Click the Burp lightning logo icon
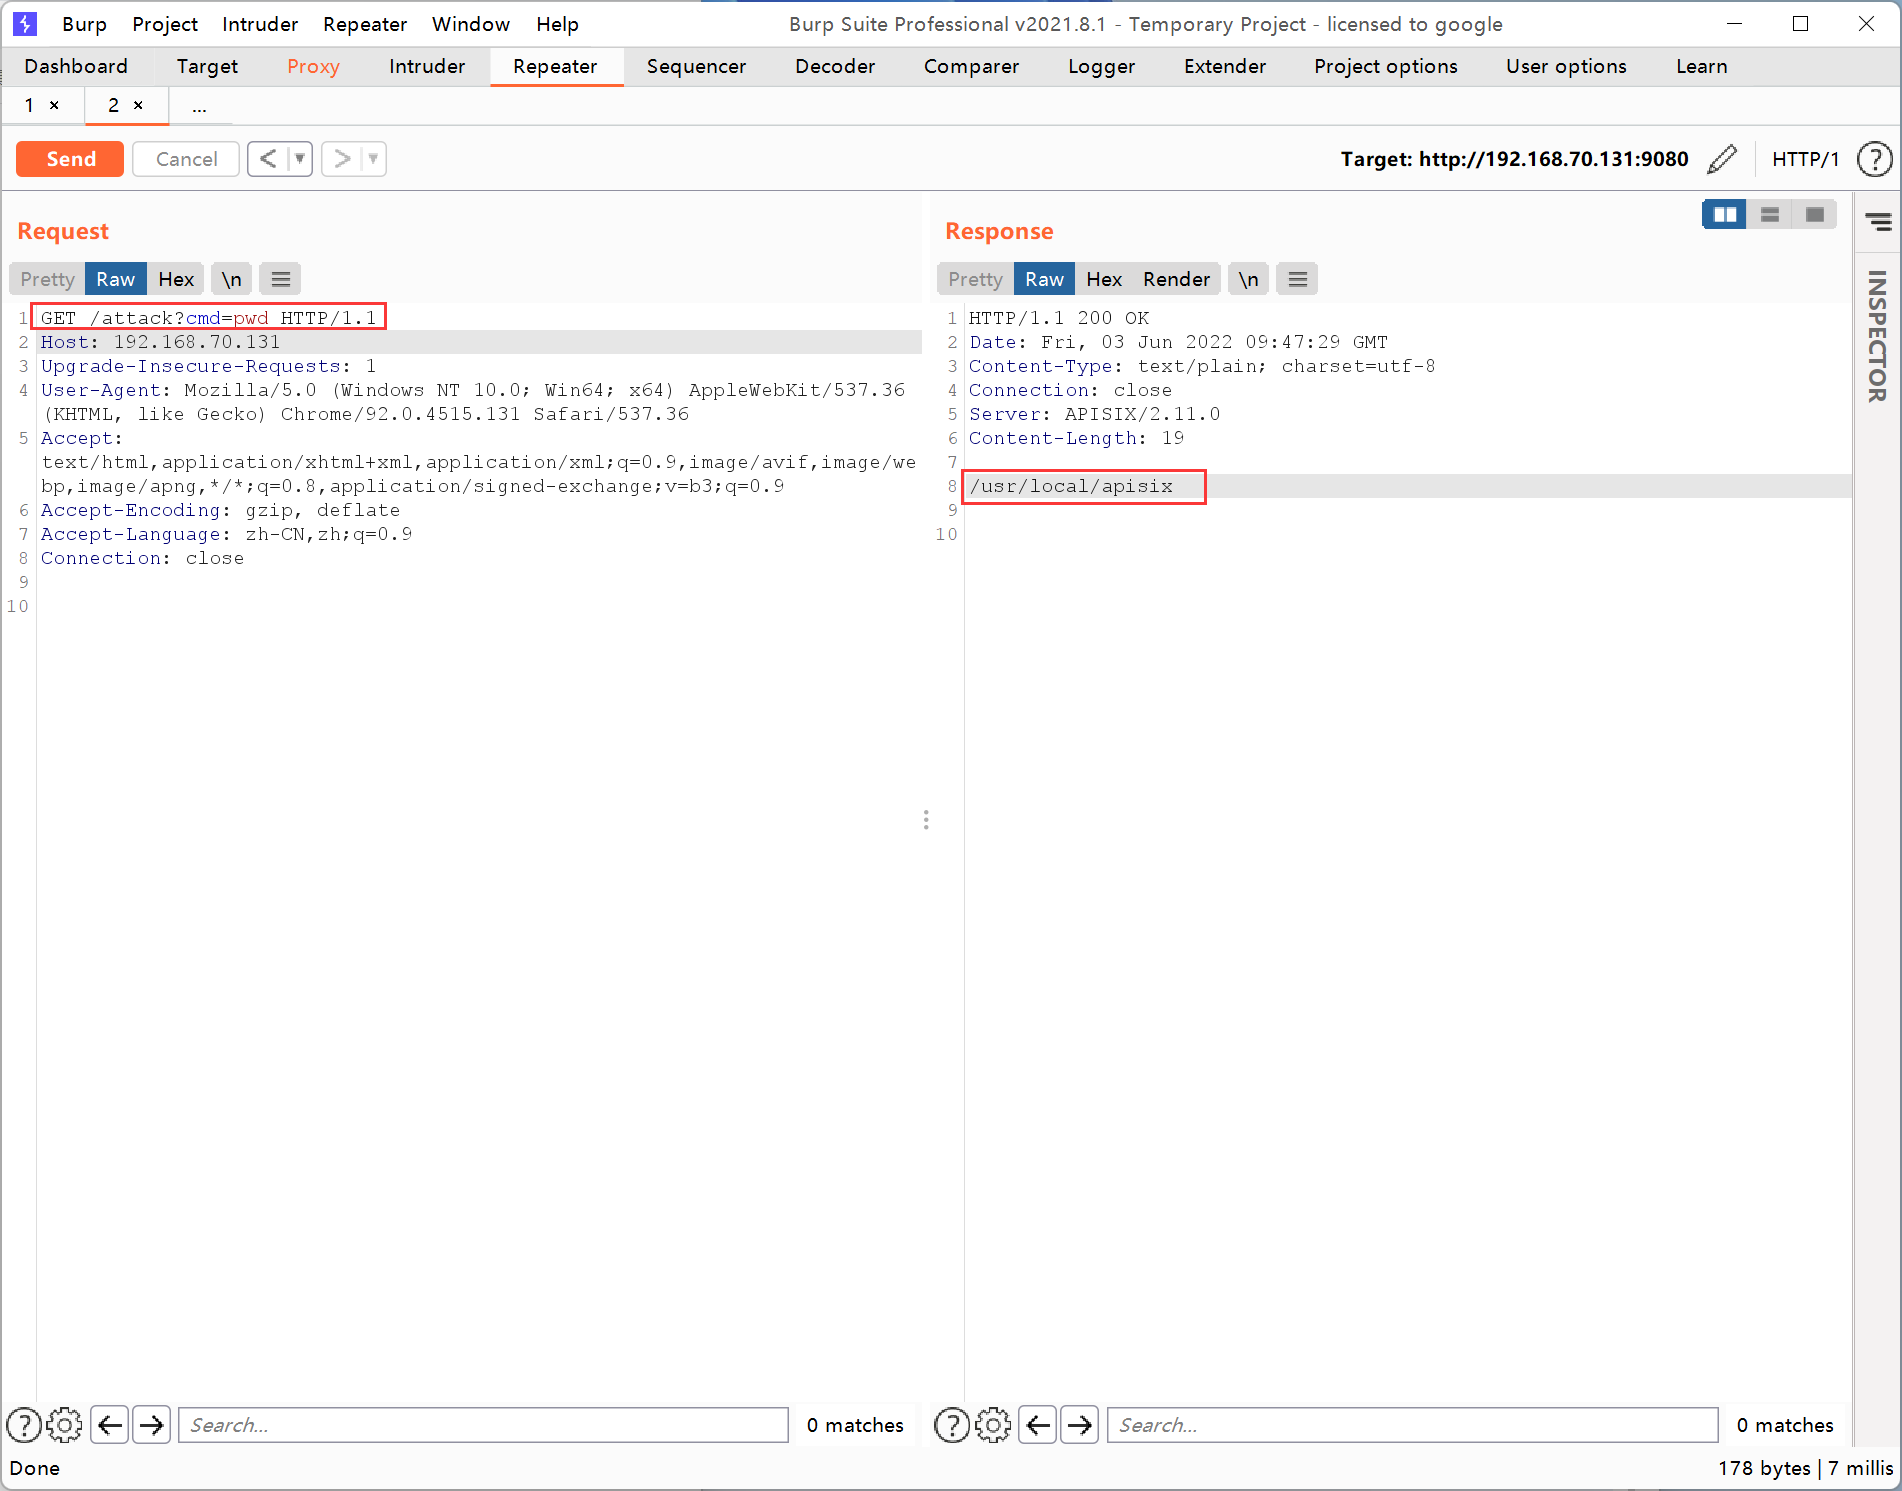 tap(25, 23)
